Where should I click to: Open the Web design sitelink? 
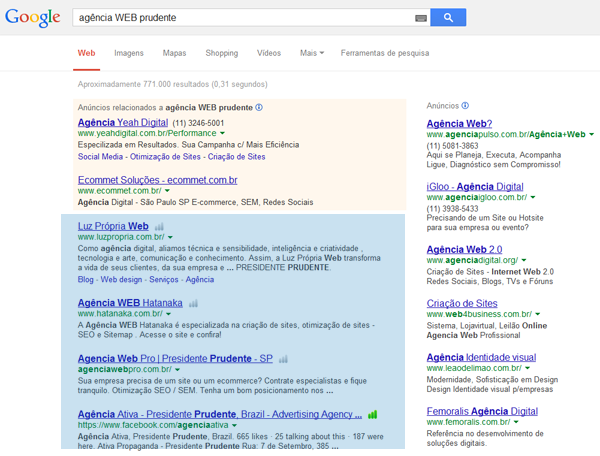[121, 280]
